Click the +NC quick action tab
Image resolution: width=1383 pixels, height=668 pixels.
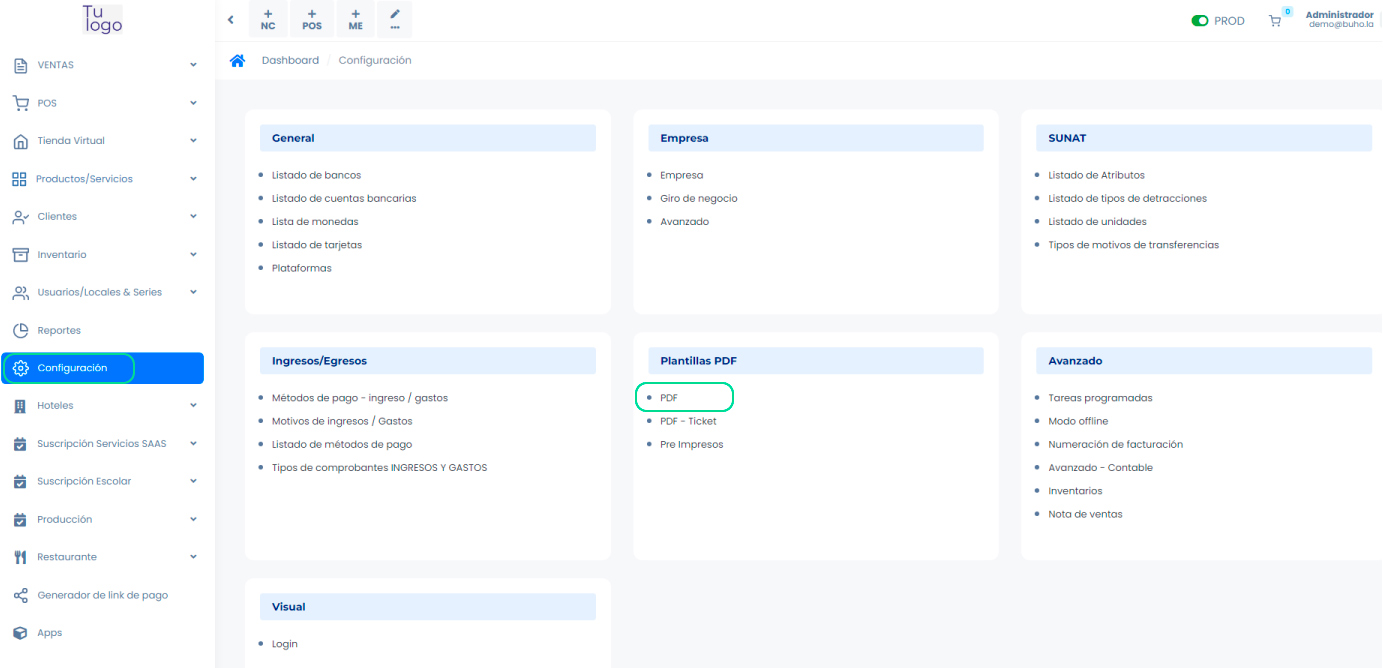[268, 20]
